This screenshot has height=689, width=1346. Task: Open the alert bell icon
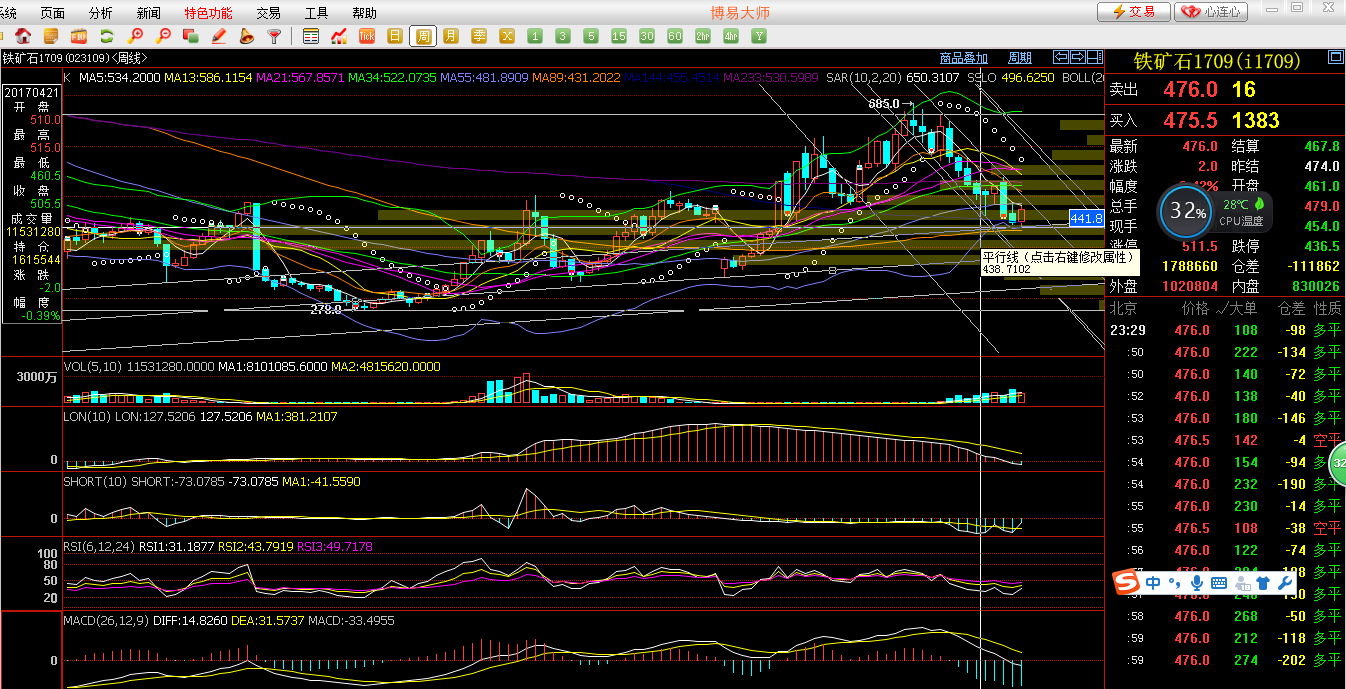pos(247,36)
